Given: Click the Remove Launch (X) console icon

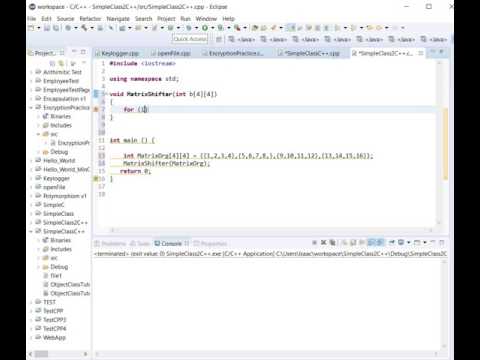Looking at the screenshot, I should 323,242.
